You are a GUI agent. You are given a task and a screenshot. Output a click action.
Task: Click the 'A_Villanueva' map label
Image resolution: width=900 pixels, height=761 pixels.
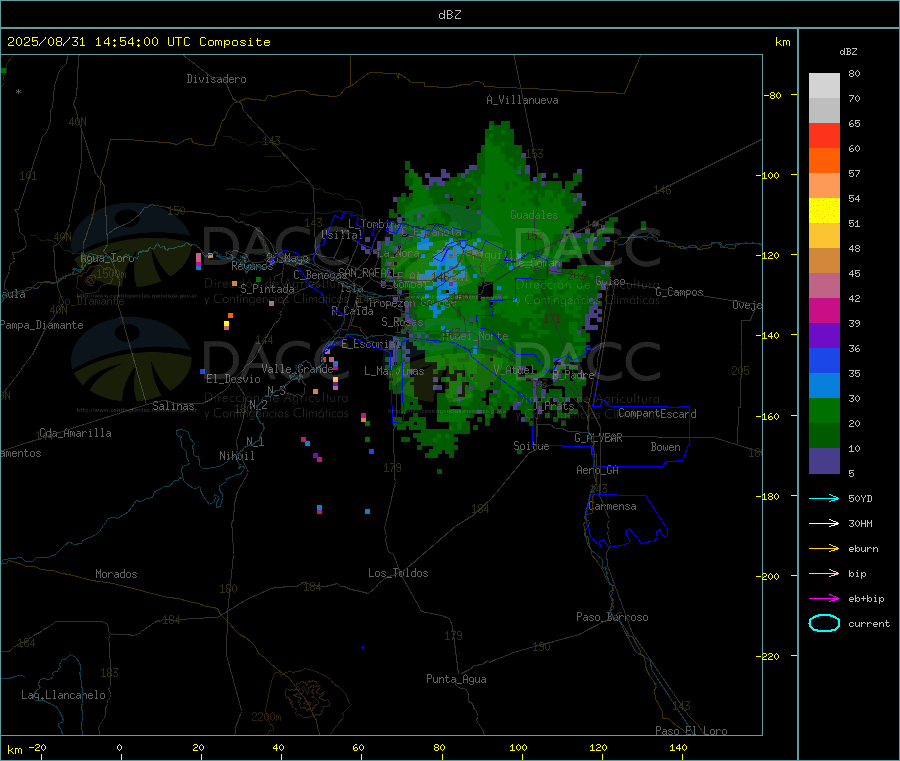click(x=522, y=100)
